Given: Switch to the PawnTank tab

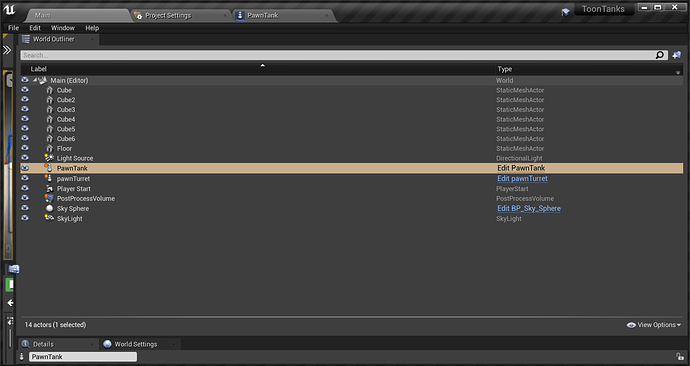Looking at the screenshot, I should click(285, 15).
